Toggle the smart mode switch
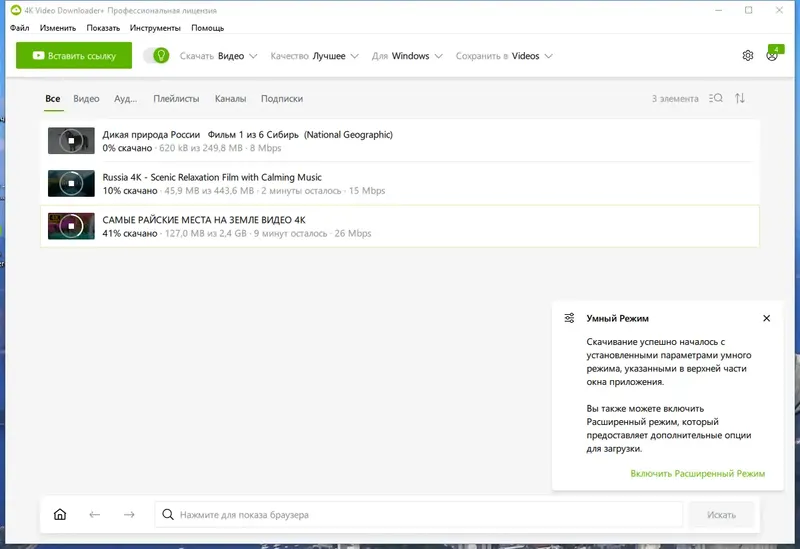The width and height of the screenshot is (800, 549). [x=156, y=56]
